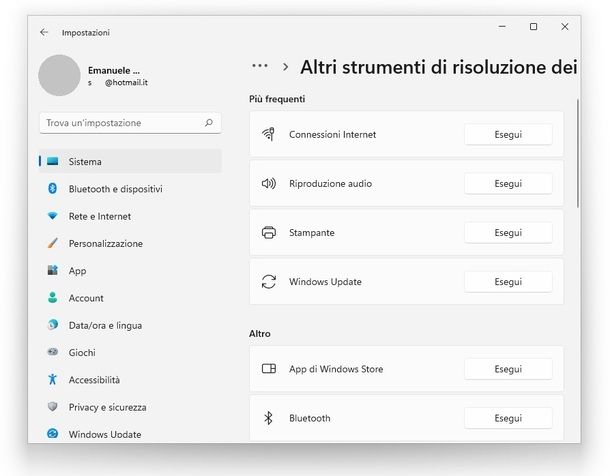Click the Impostazioni window title
This screenshot has height=476, width=610.
pos(86,33)
